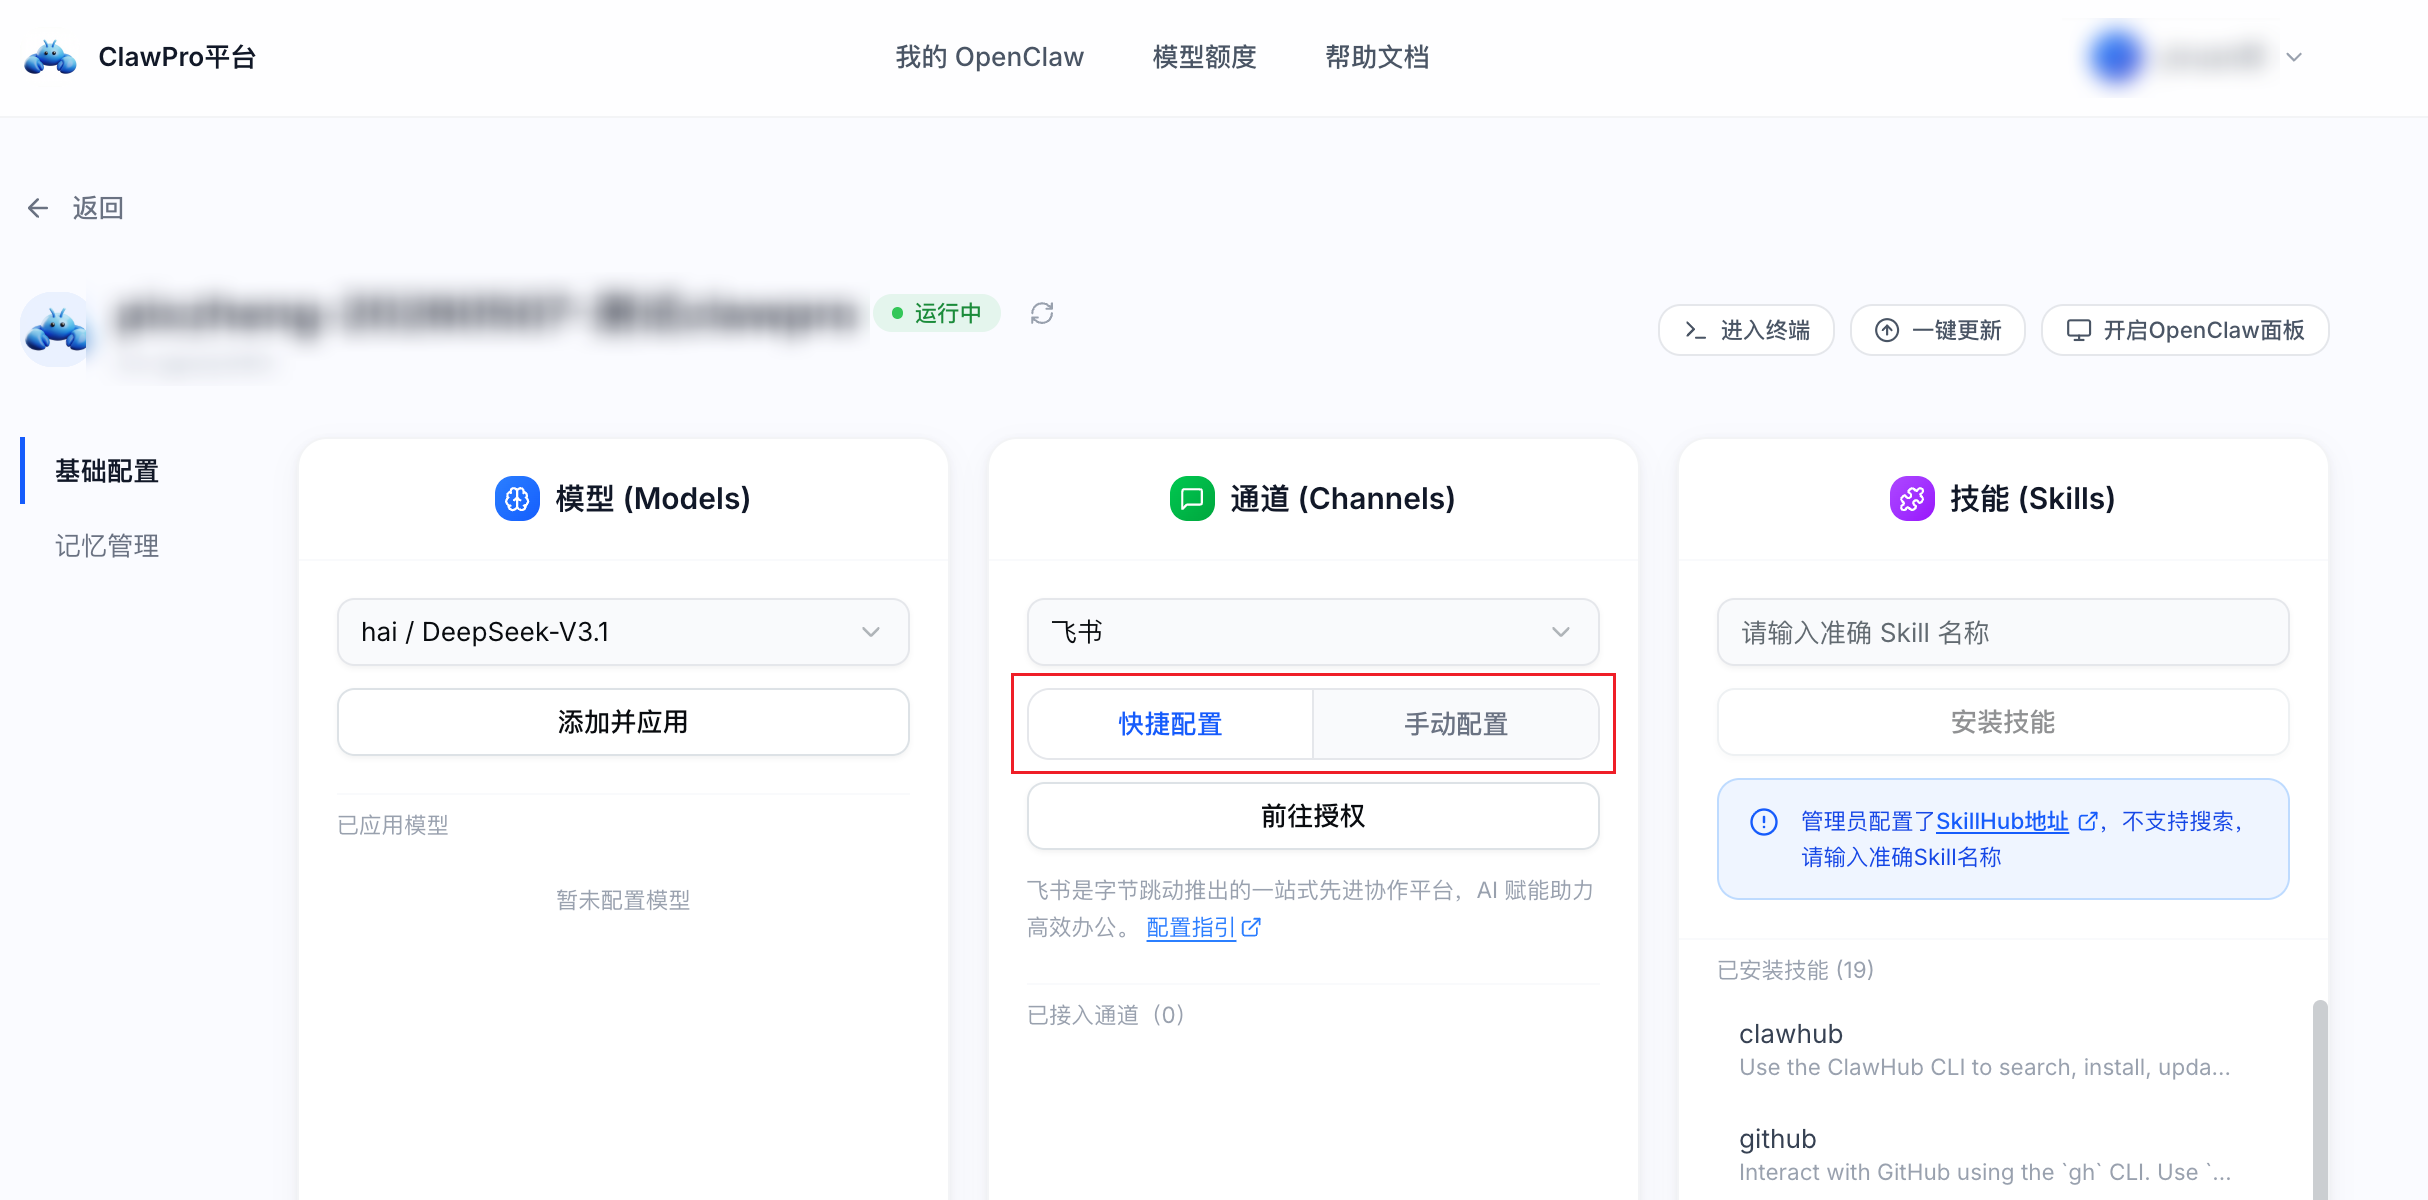Viewport: 2428px width, 1200px height.
Task: Expand the 飞书 channel dropdown
Action: pos(1312,632)
